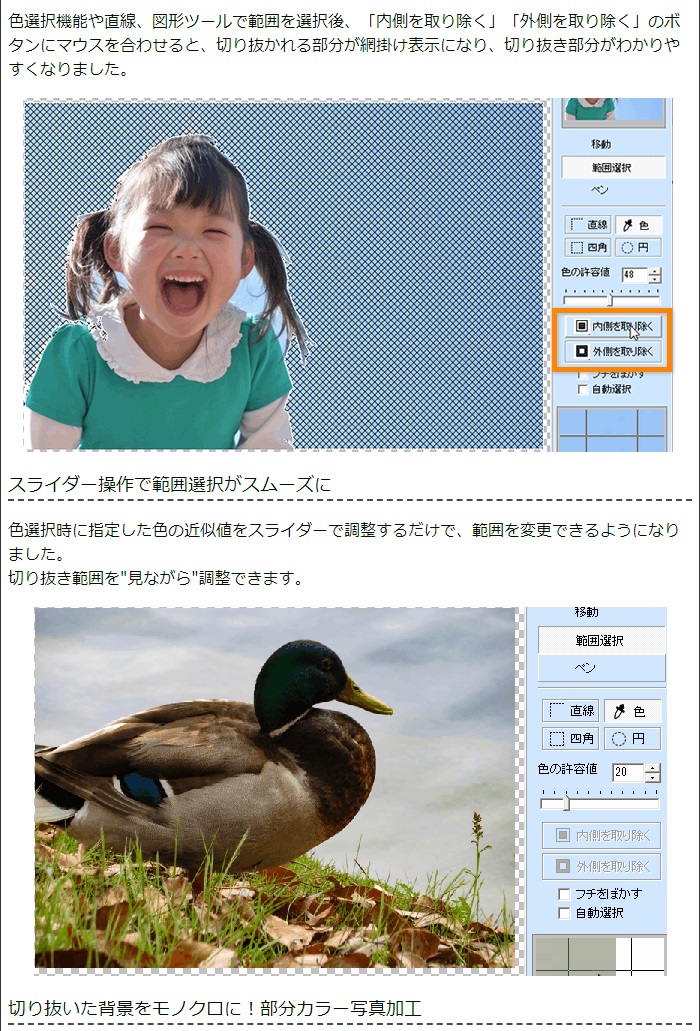Click the tolerance slider handle near value 48

pyautogui.click(x=610, y=300)
